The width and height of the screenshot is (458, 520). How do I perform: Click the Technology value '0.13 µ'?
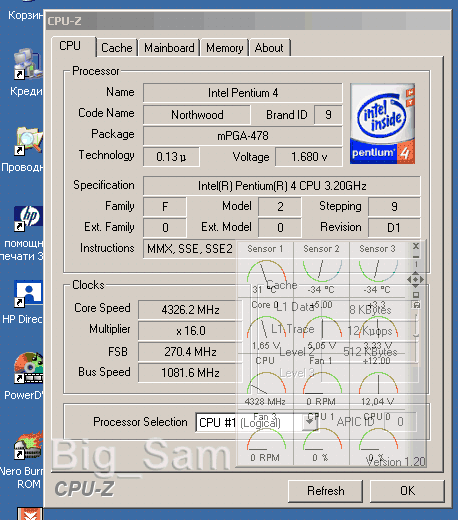tap(171, 157)
